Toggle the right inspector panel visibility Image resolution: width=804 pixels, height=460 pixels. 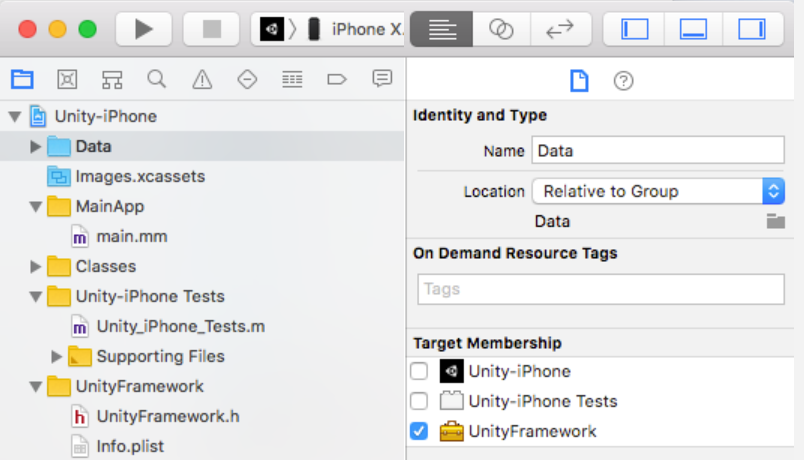(x=751, y=29)
